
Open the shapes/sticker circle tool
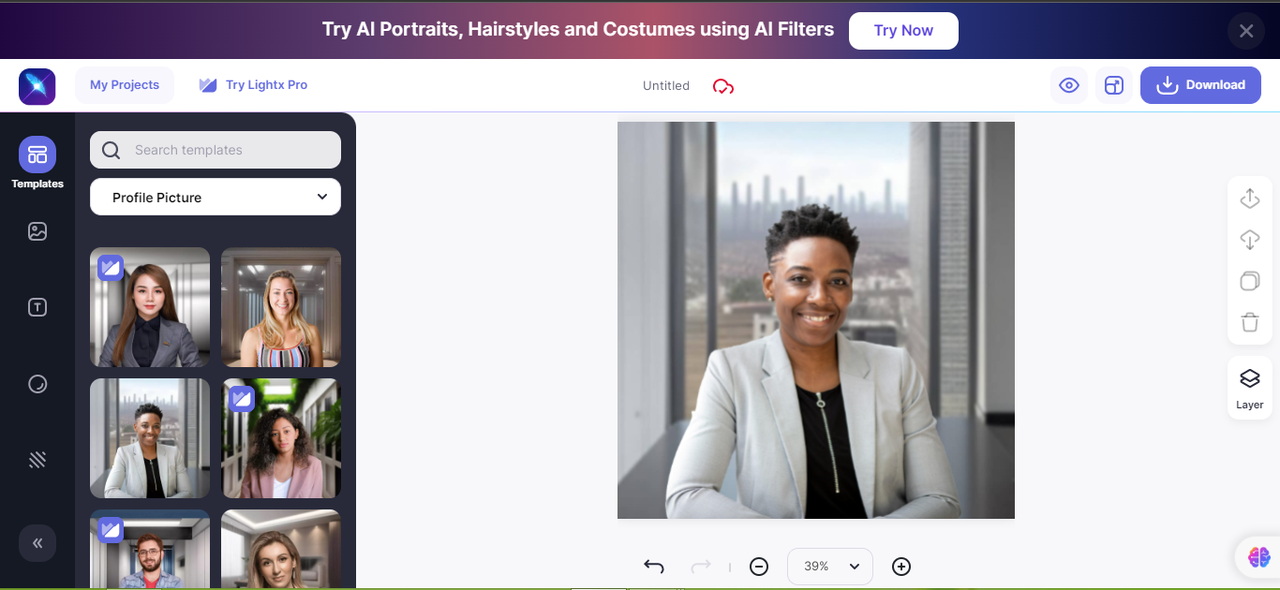pyautogui.click(x=37, y=384)
